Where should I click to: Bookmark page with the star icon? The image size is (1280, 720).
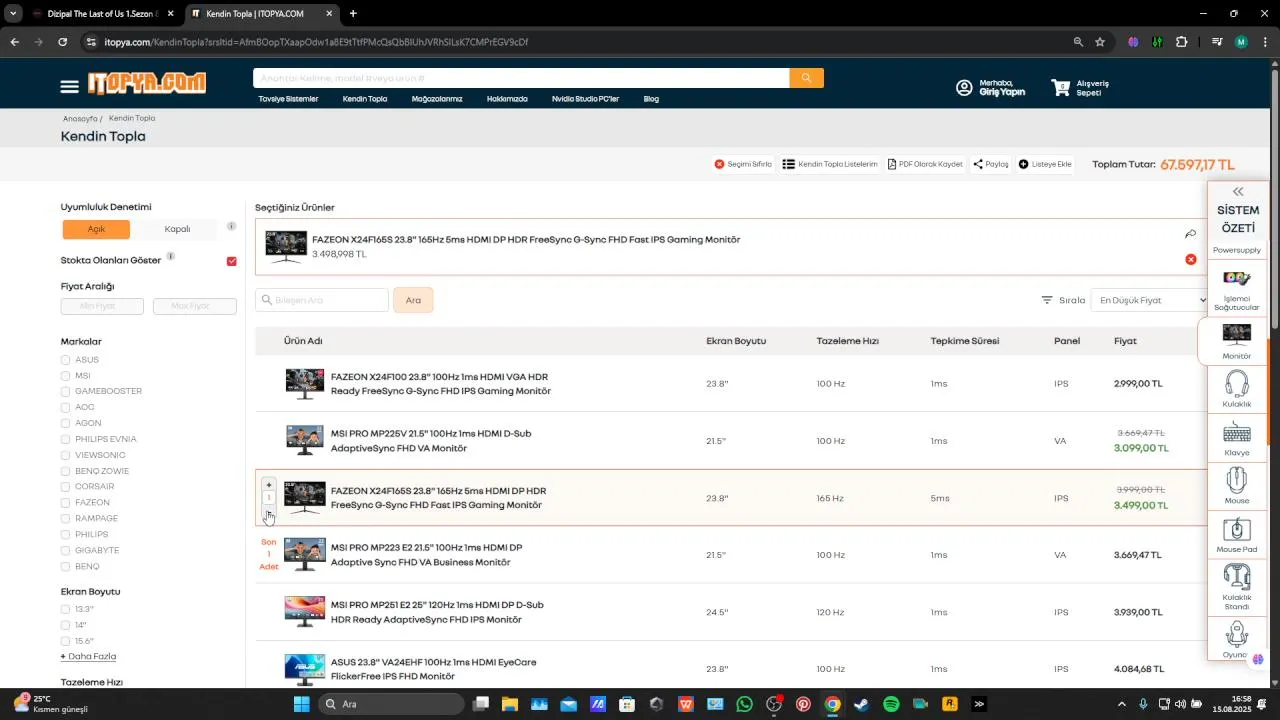click(x=1100, y=42)
